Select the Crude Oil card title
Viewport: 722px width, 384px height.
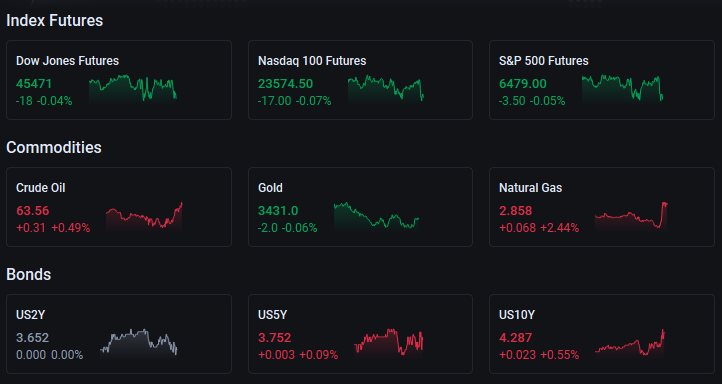click(x=41, y=188)
